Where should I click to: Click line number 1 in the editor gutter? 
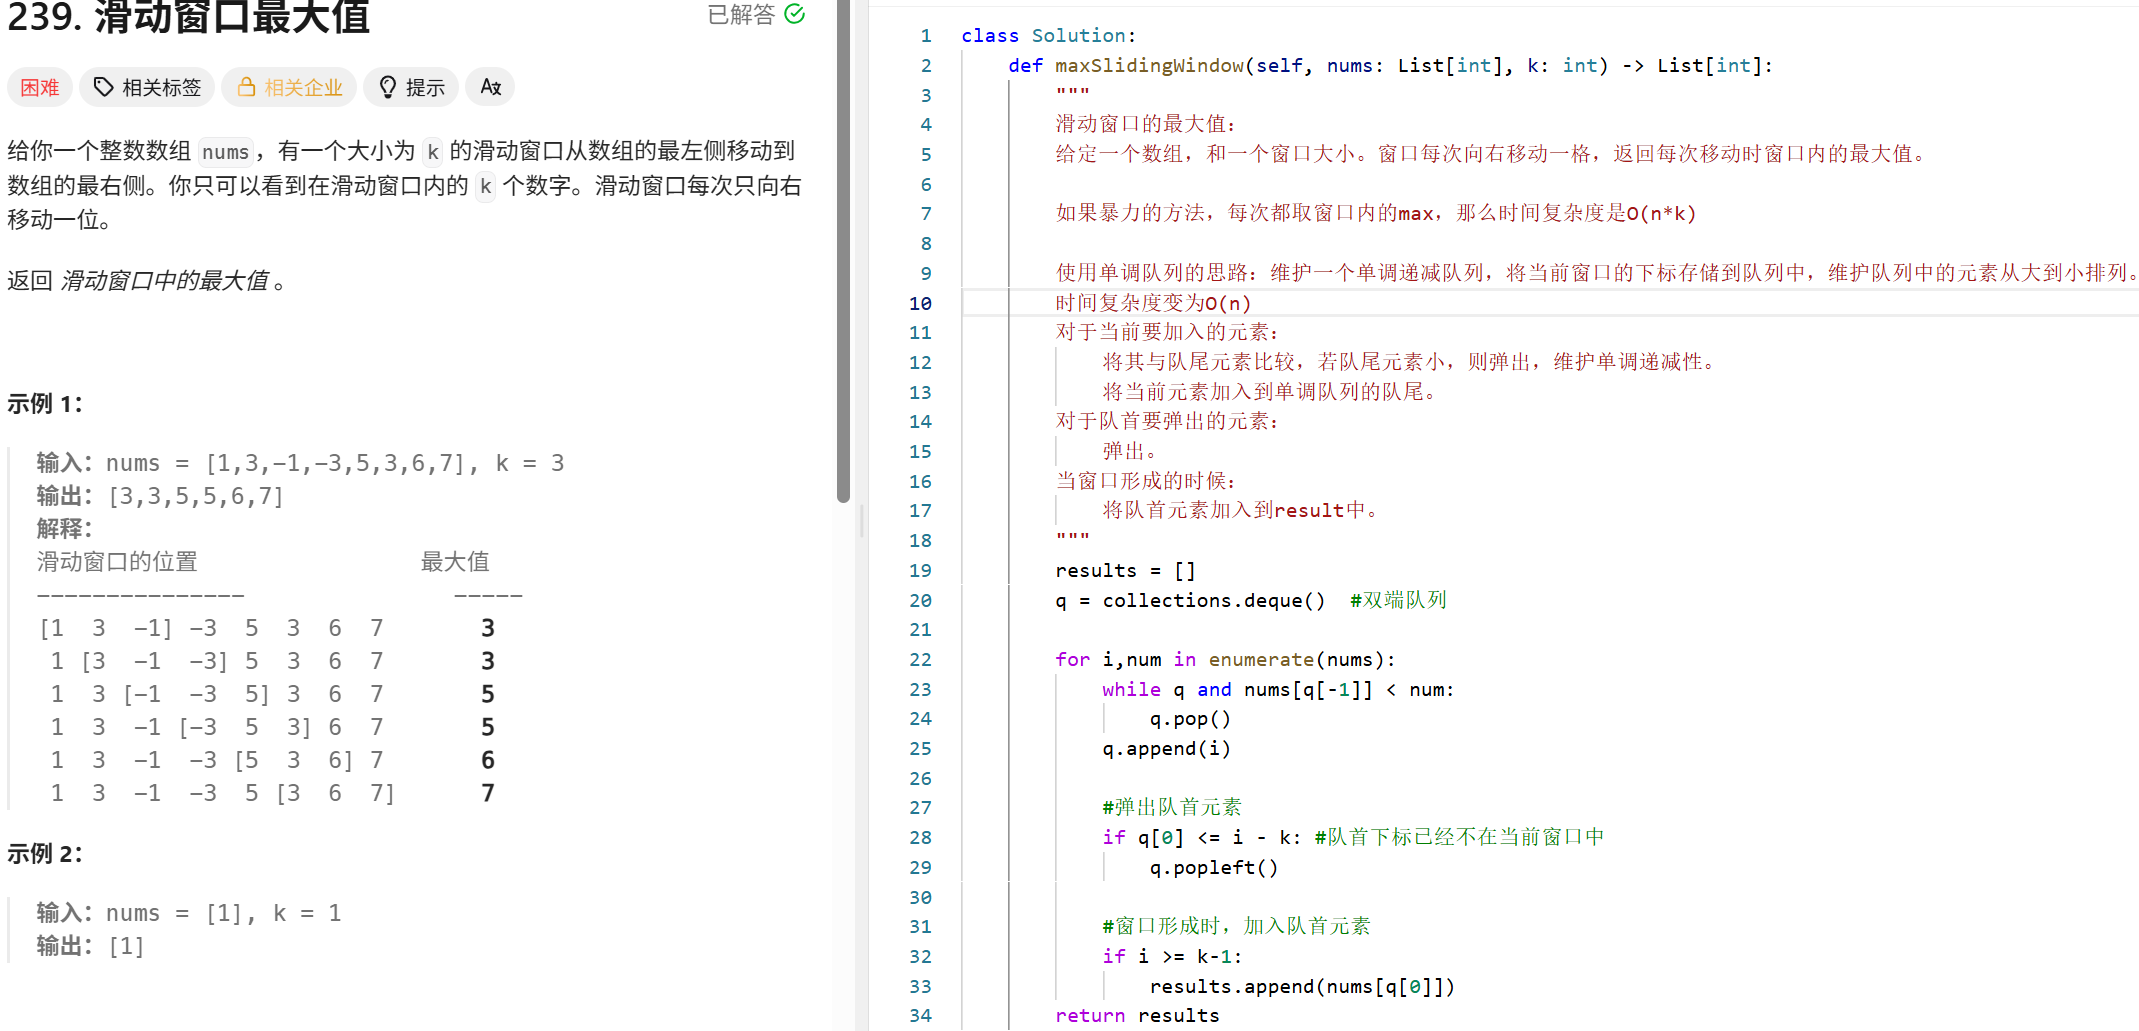coord(926,36)
